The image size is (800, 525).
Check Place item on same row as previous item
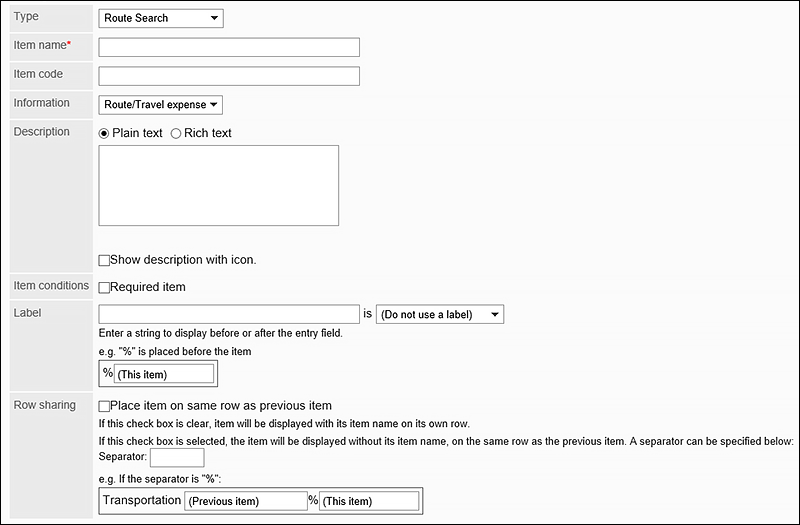click(x=104, y=406)
